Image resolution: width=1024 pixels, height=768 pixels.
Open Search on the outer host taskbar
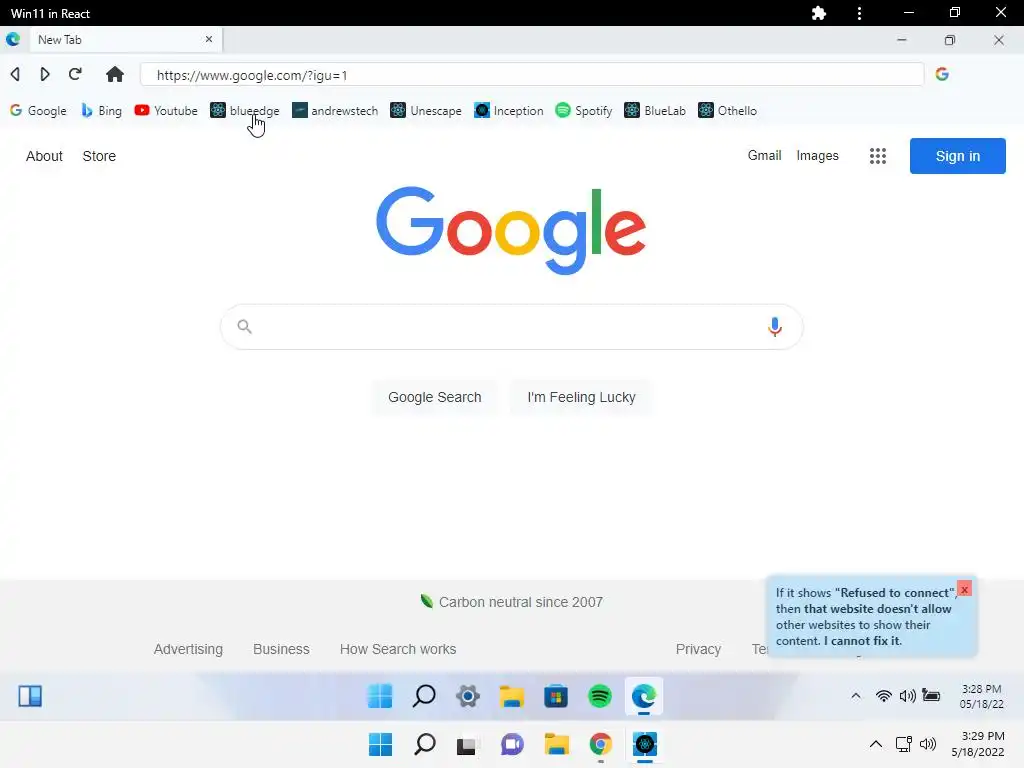(x=424, y=744)
